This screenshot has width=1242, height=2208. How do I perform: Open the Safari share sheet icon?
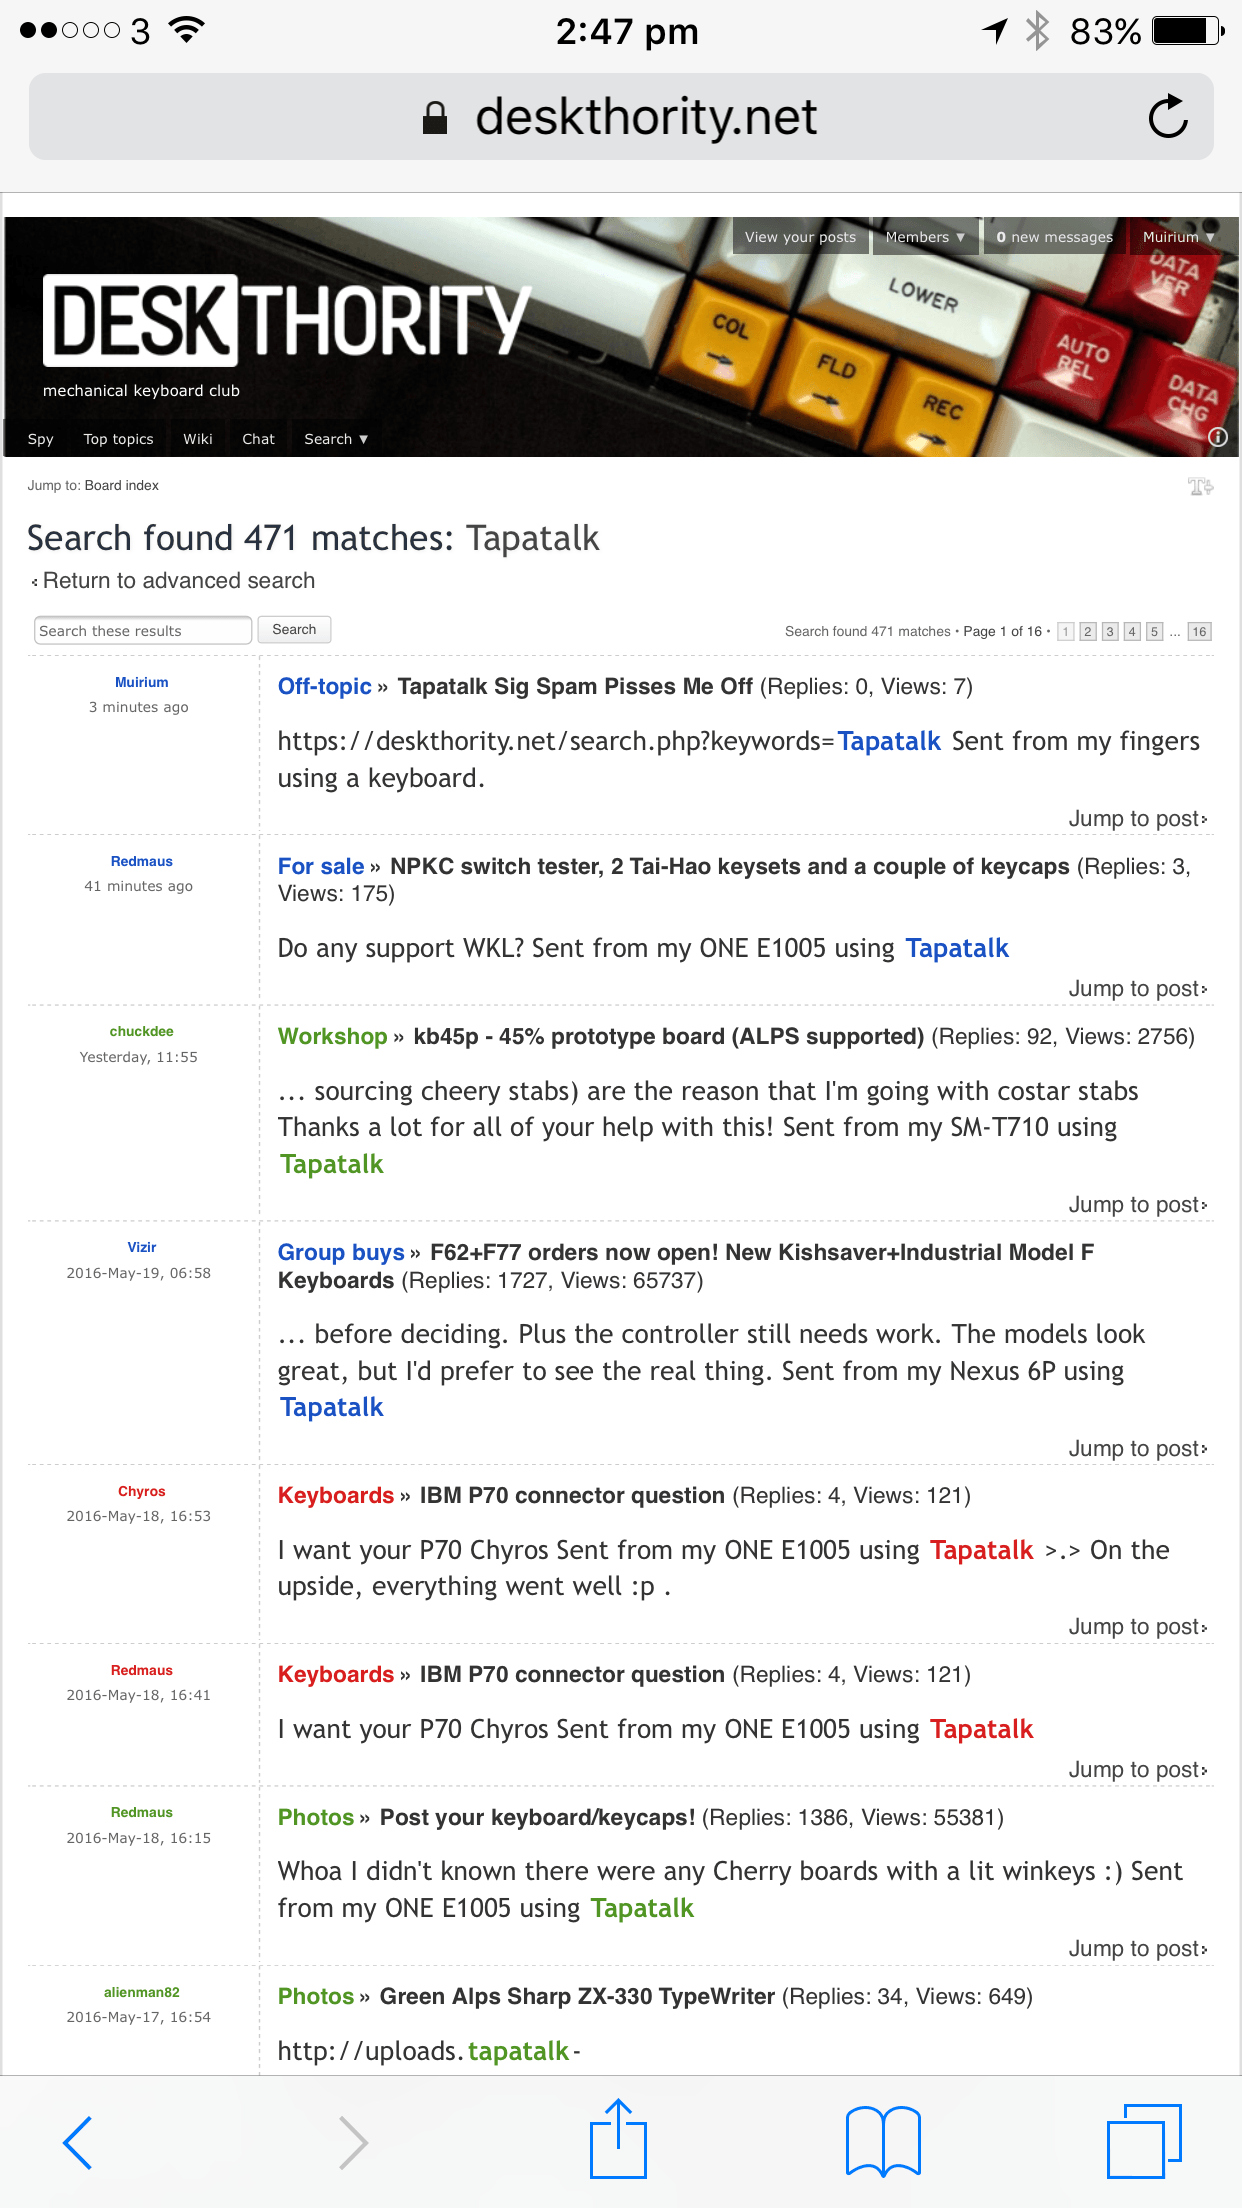[x=618, y=2140]
